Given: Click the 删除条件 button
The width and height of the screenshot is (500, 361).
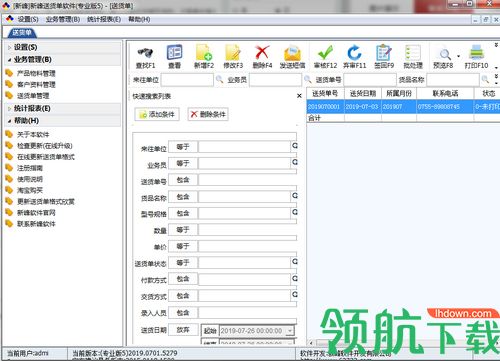Looking at the screenshot, I should point(208,114).
